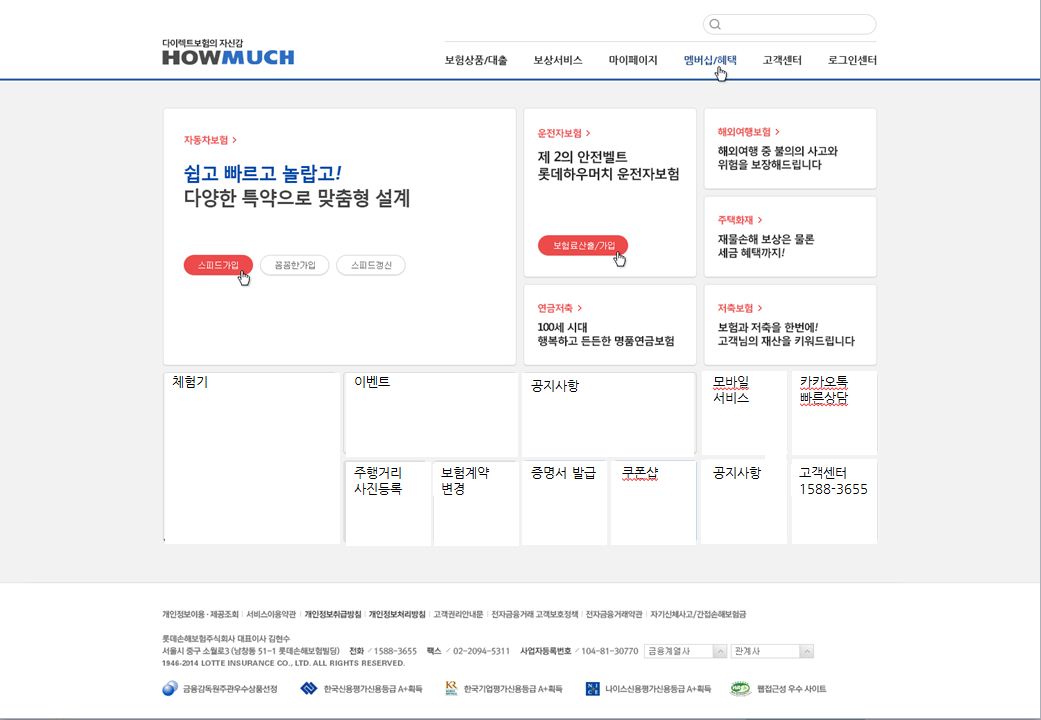This screenshot has width=1041, height=720.
Task: Click the footer fax number 02-2094-5311
Action: (481, 651)
